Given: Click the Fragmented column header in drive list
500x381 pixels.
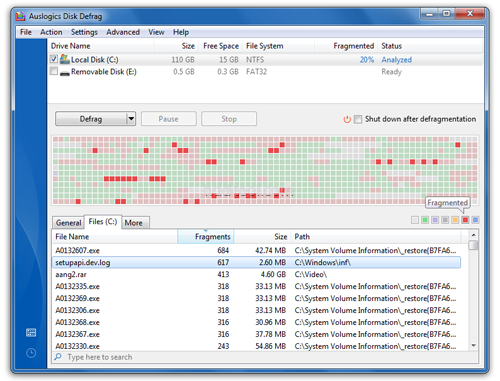Looking at the screenshot, I should 347,46.
